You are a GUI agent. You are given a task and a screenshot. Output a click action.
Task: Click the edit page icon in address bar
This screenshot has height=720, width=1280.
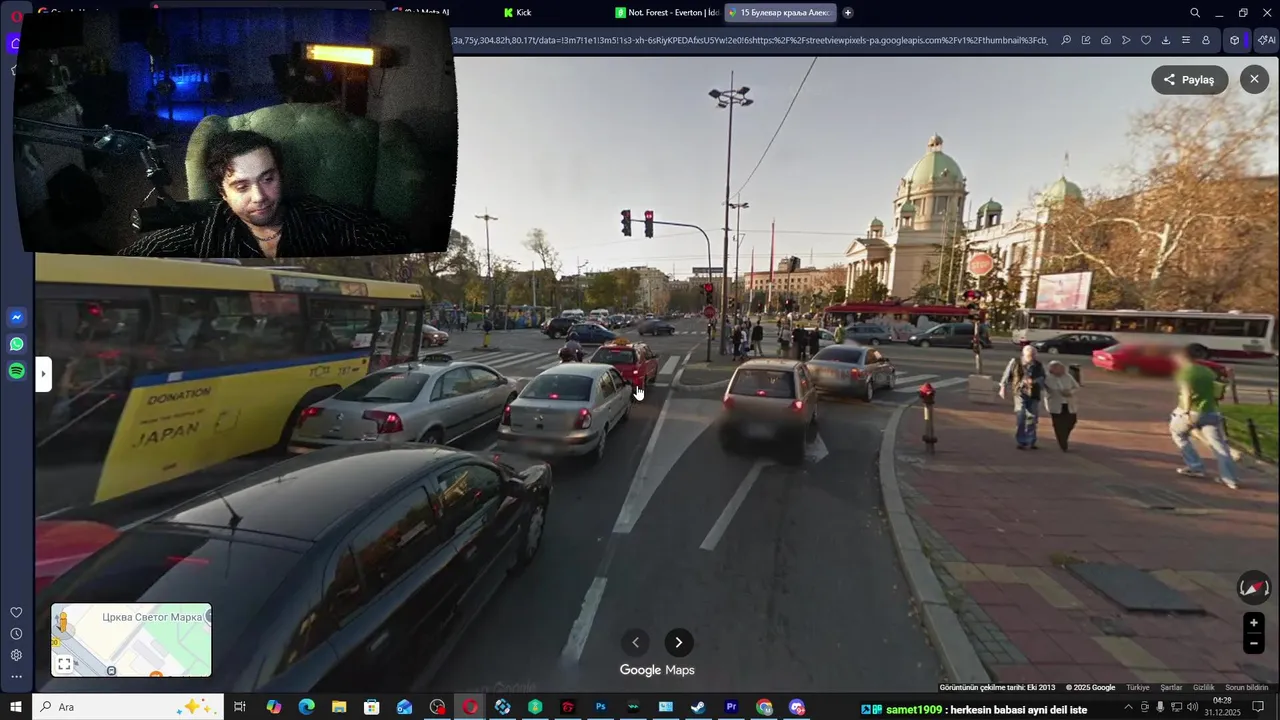click(x=1086, y=40)
